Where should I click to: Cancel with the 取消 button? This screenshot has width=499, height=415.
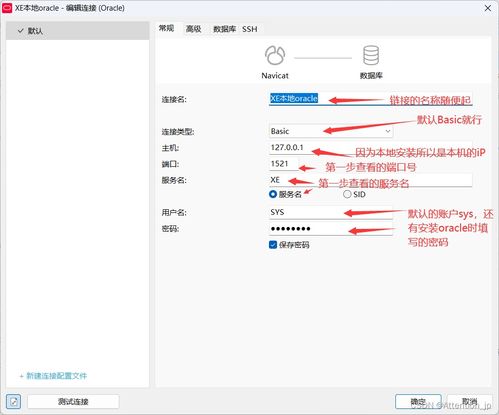point(469,401)
